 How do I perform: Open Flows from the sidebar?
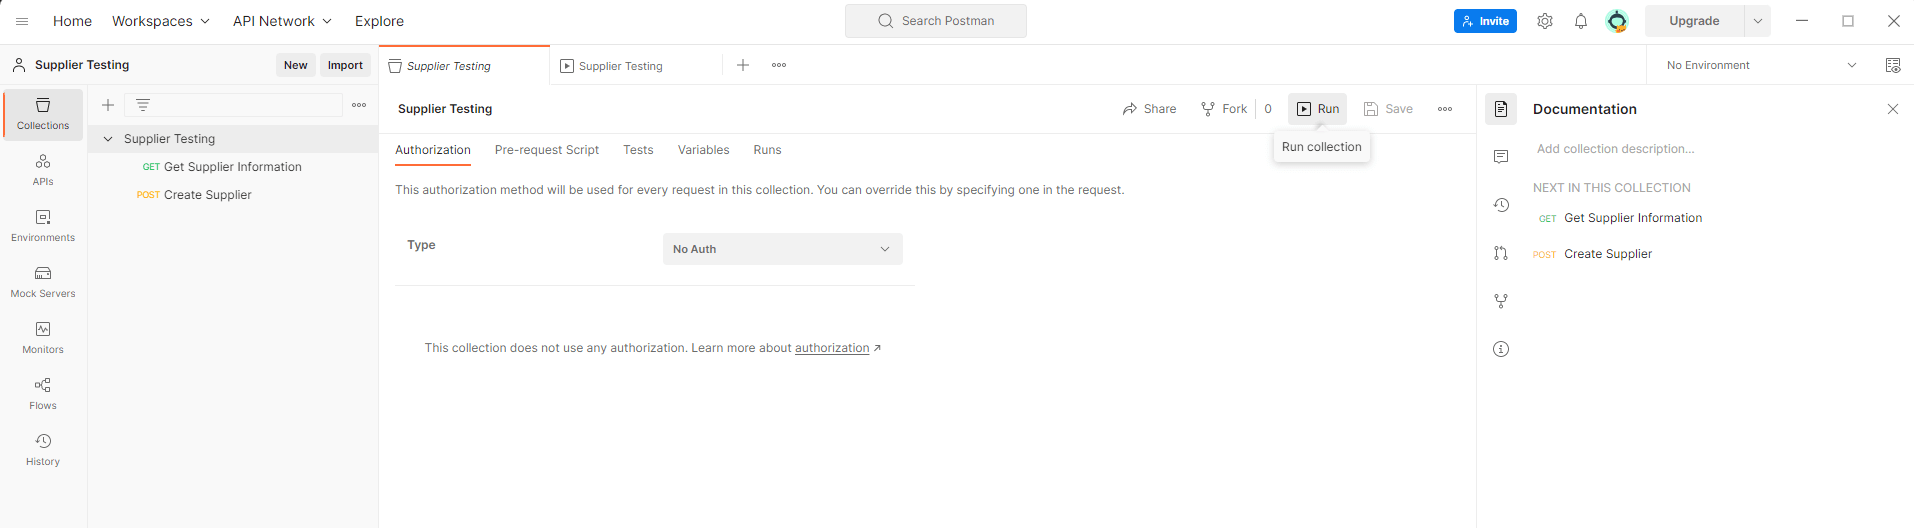click(x=43, y=394)
